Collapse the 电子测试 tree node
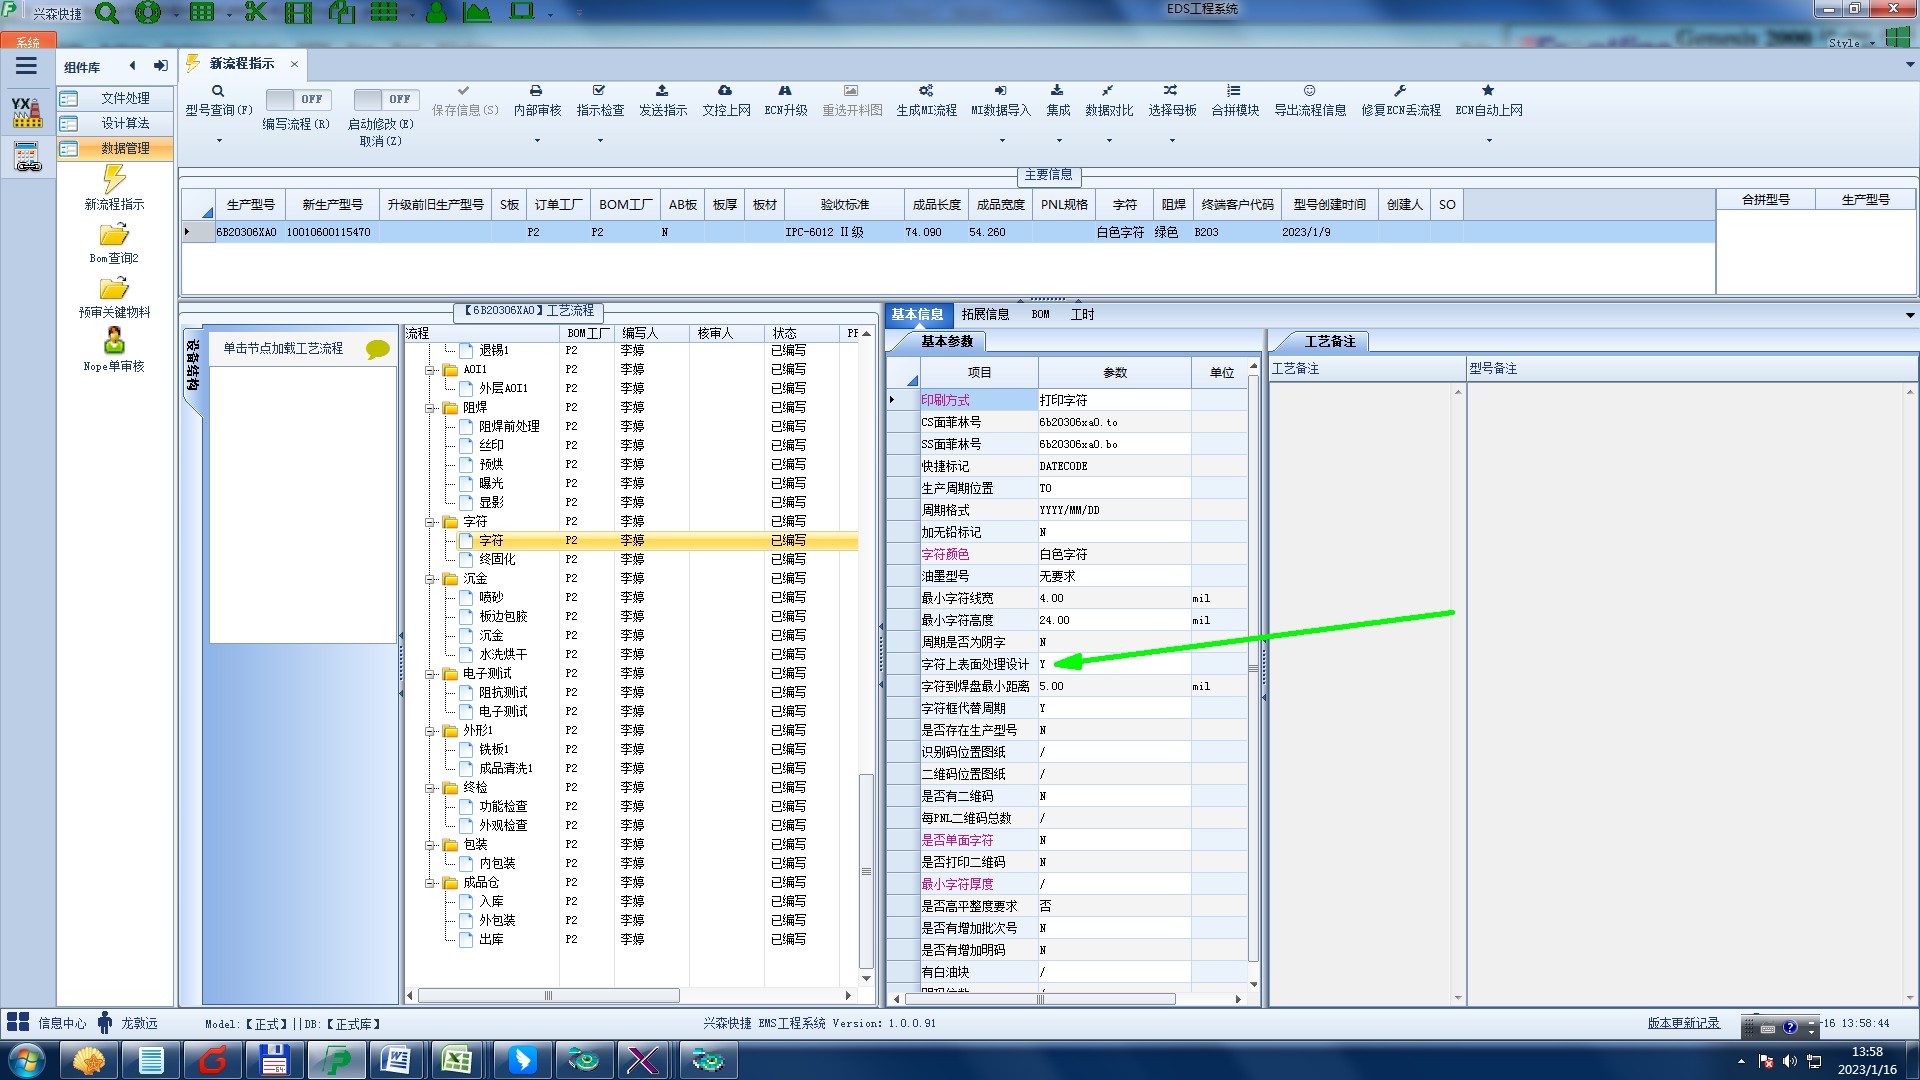This screenshot has width=1920, height=1080. click(430, 674)
